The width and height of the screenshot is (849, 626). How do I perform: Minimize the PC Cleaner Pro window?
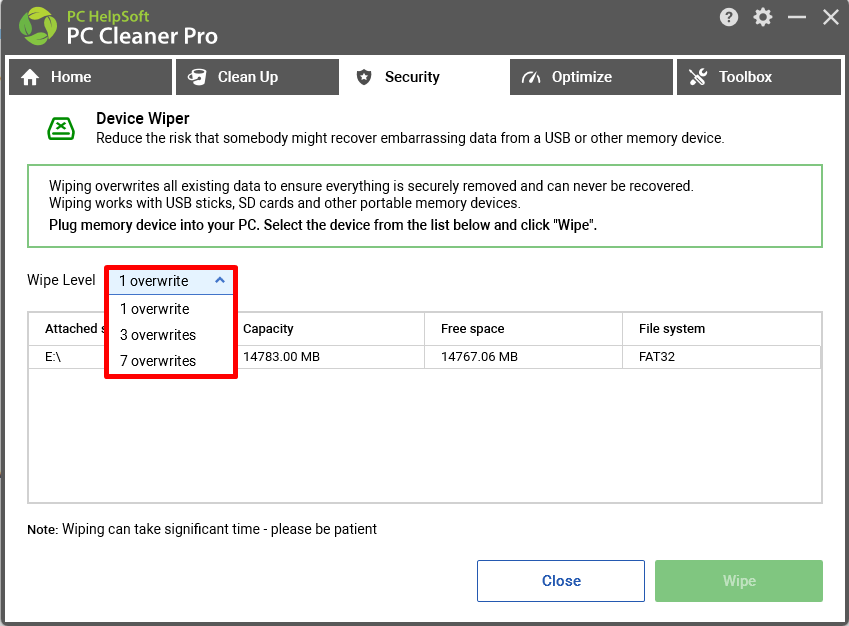point(797,17)
